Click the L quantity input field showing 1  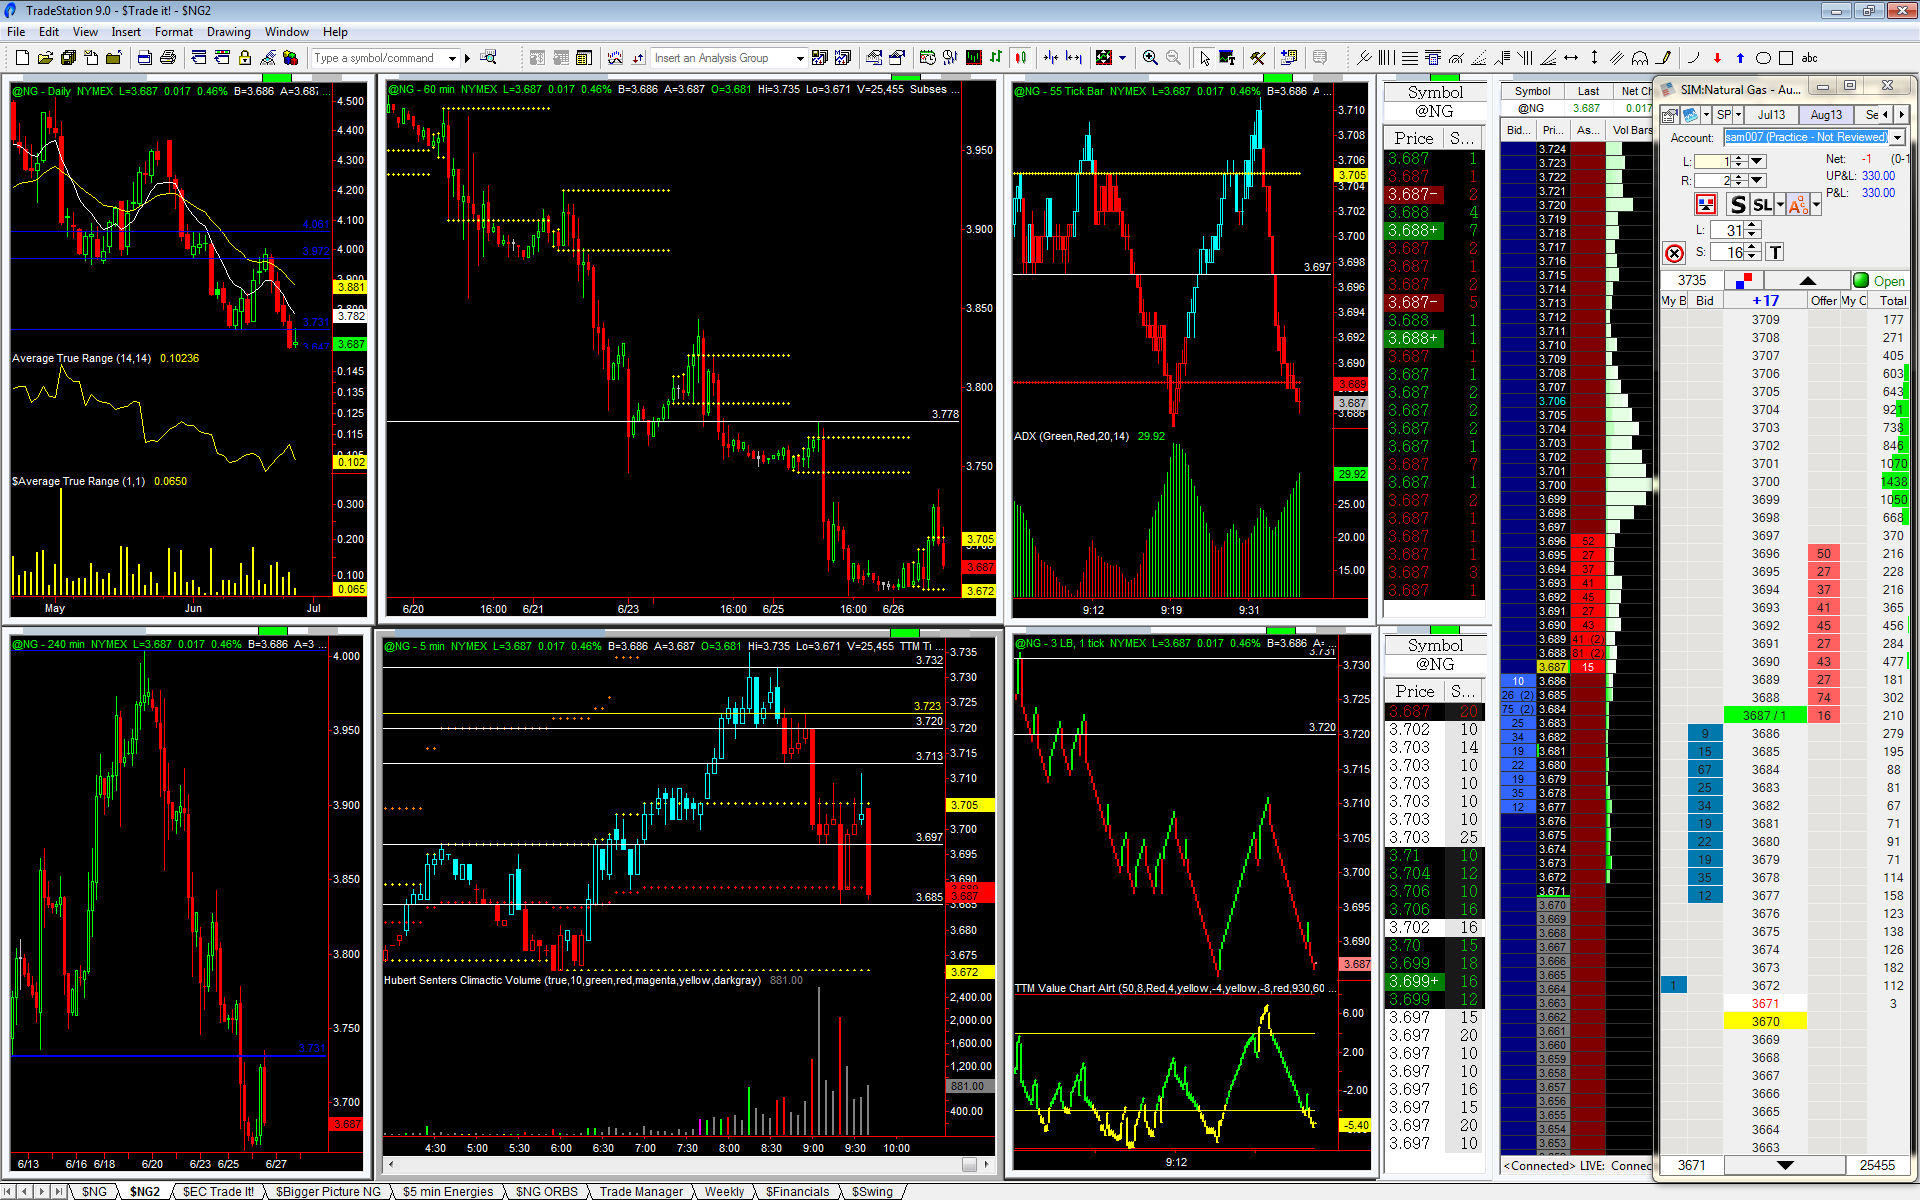tap(1712, 162)
